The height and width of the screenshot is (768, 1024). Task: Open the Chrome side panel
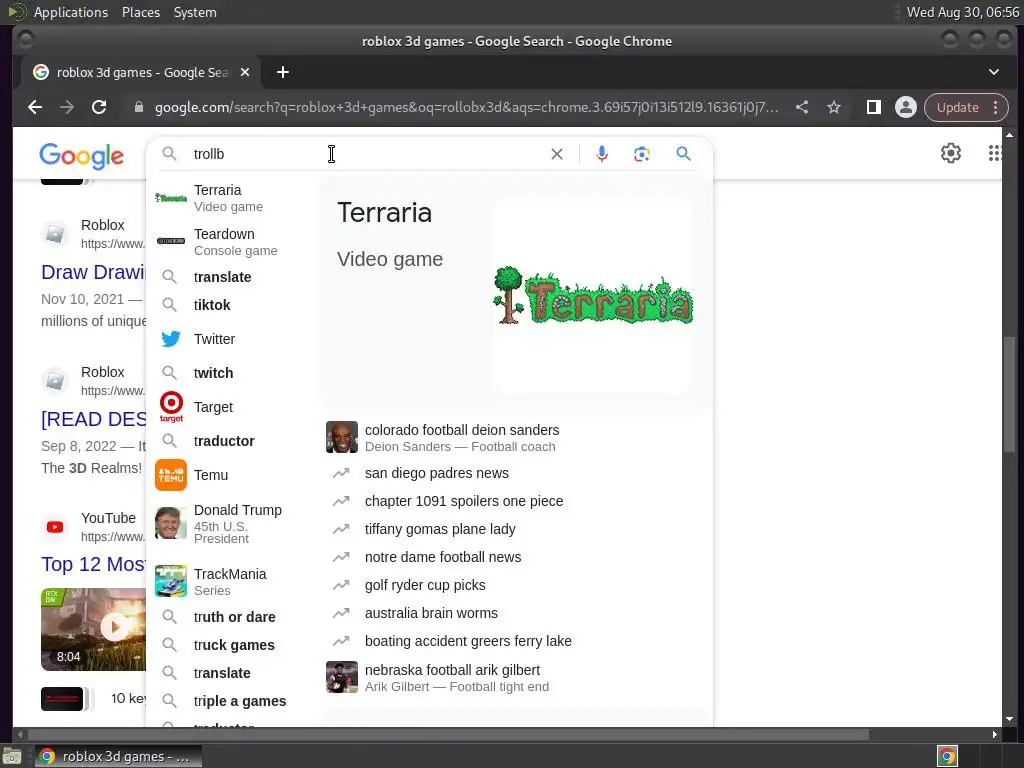click(874, 107)
